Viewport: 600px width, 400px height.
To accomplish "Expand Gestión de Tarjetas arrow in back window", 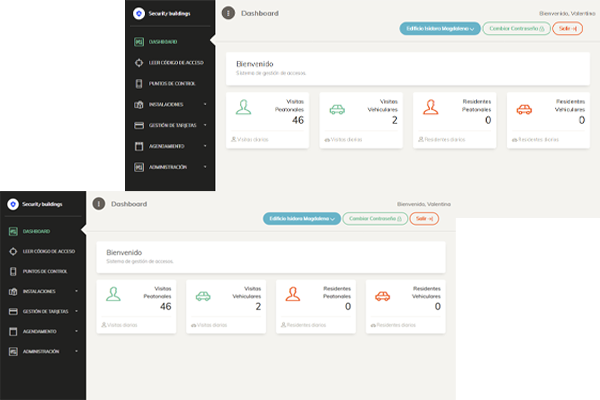I will (x=206, y=125).
